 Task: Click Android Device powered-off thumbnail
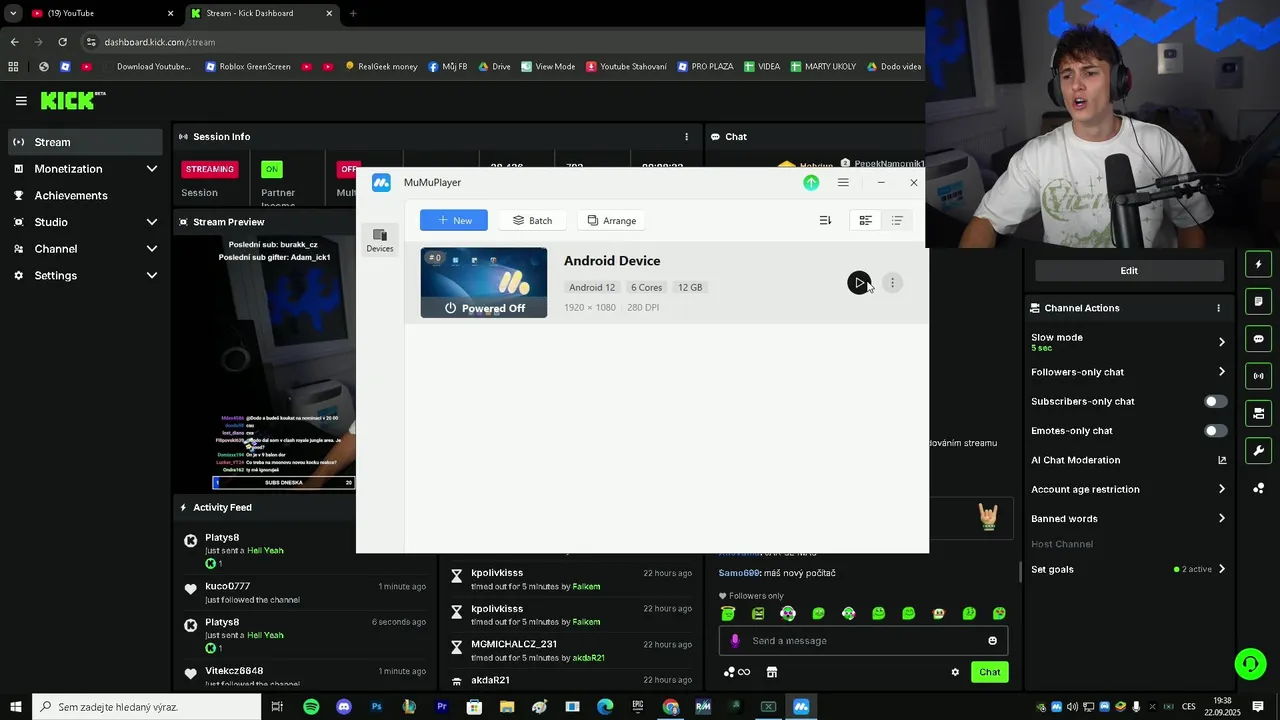pos(484,283)
